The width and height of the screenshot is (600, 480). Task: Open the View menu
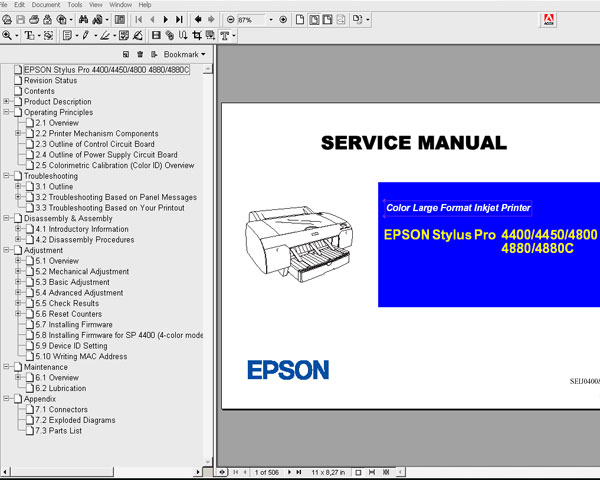pyautogui.click(x=96, y=5)
